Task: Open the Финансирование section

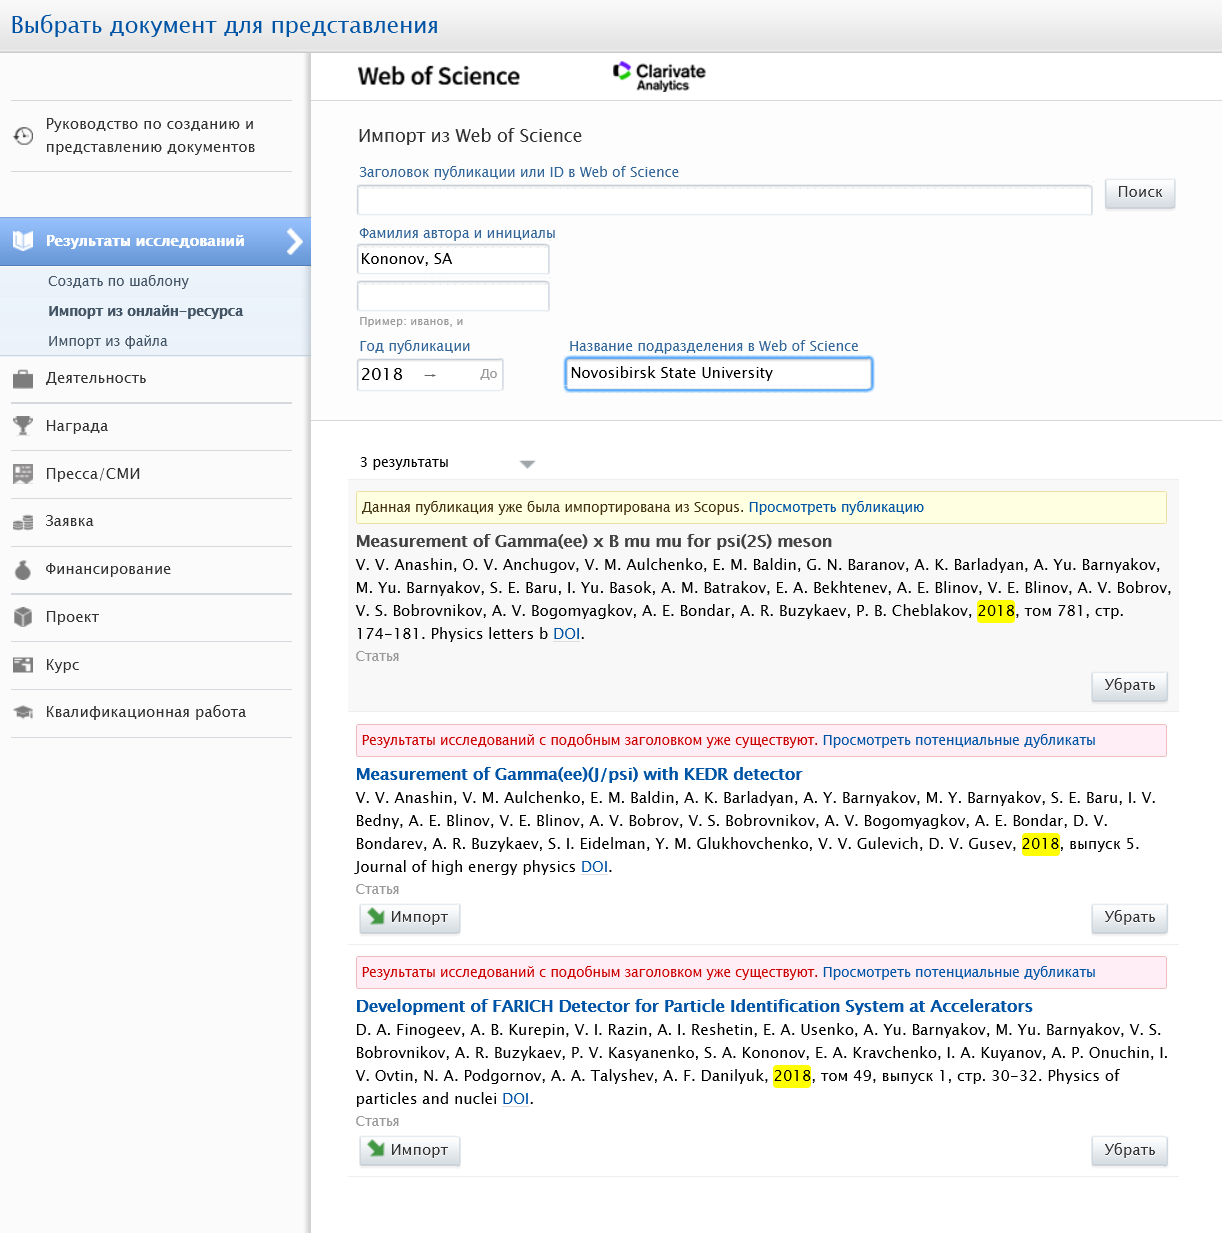Action: [x=108, y=569]
